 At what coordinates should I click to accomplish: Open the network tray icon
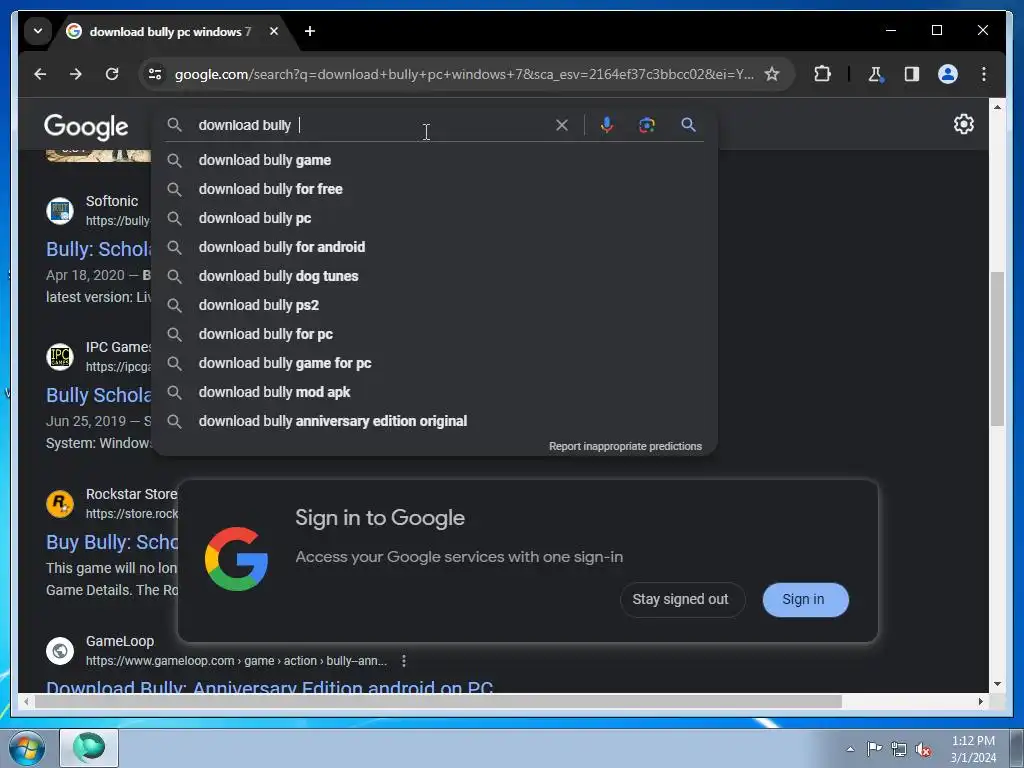click(x=899, y=749)
